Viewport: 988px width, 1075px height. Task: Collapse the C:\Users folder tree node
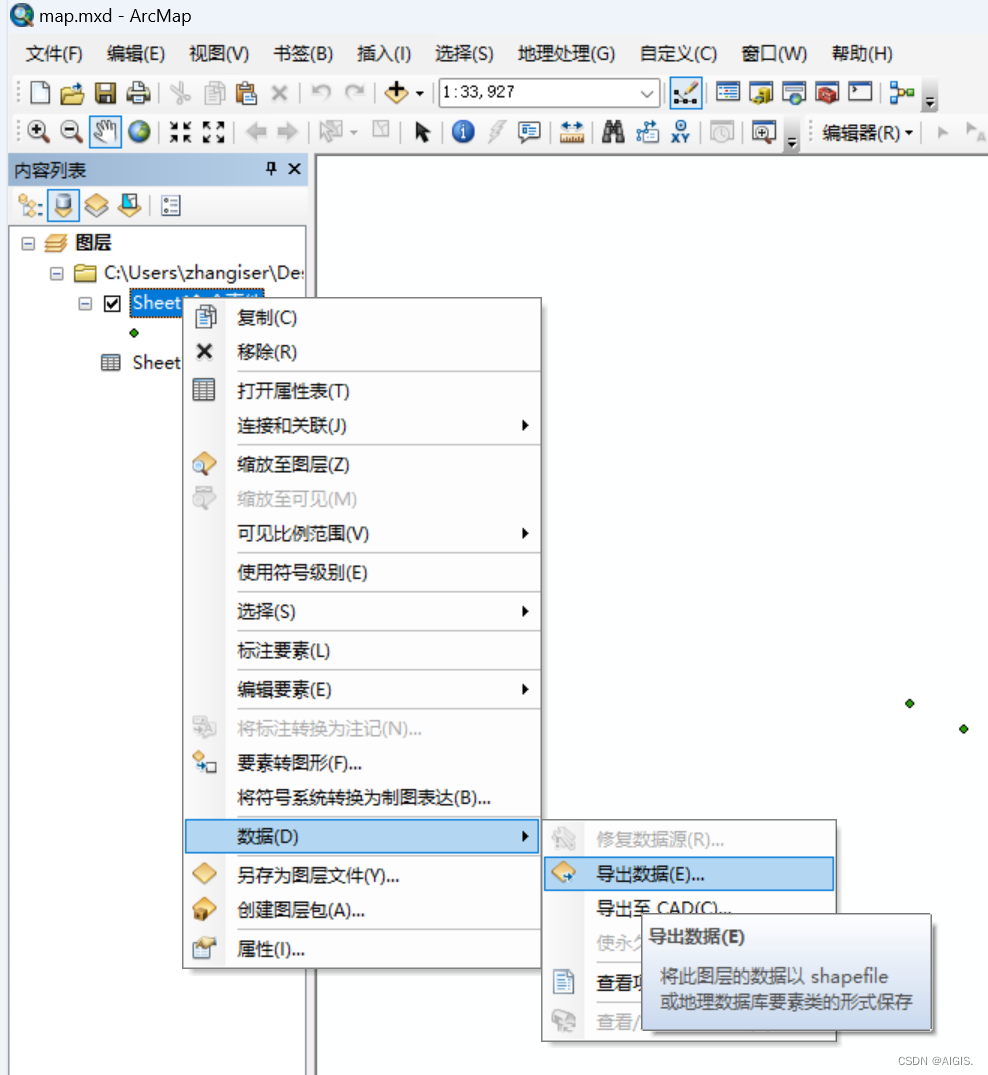click(x=57, y=274)
